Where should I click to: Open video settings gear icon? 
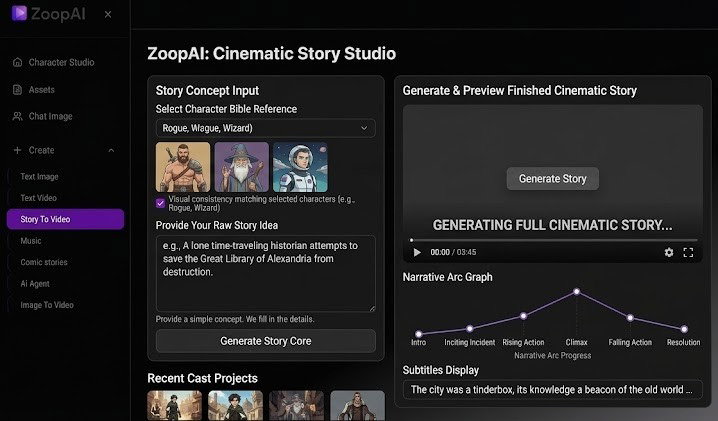[669, 252]
